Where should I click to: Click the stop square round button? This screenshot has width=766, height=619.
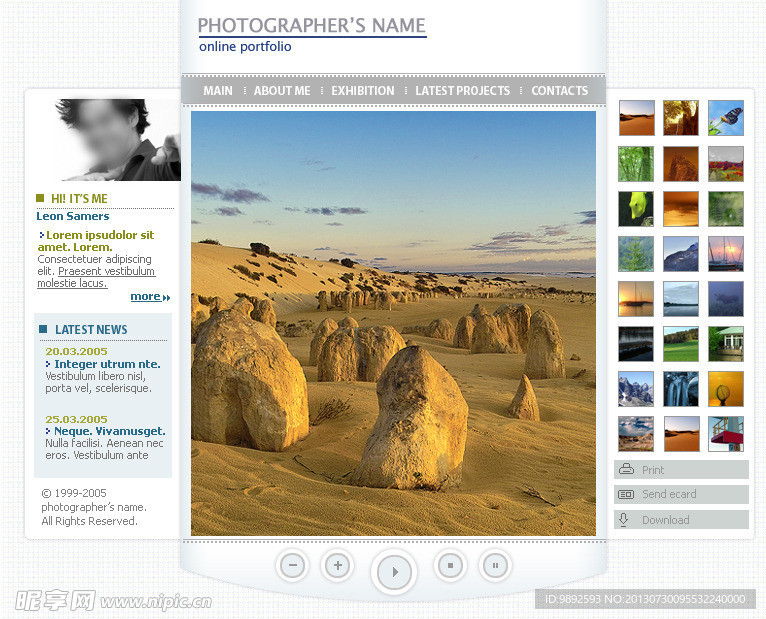(450, 565)
